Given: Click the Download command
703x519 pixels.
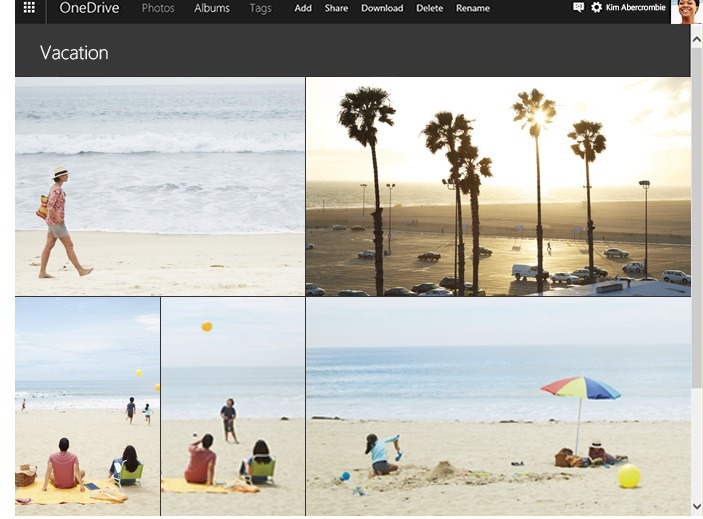Looking at the screenshot, I should [382, 8].
